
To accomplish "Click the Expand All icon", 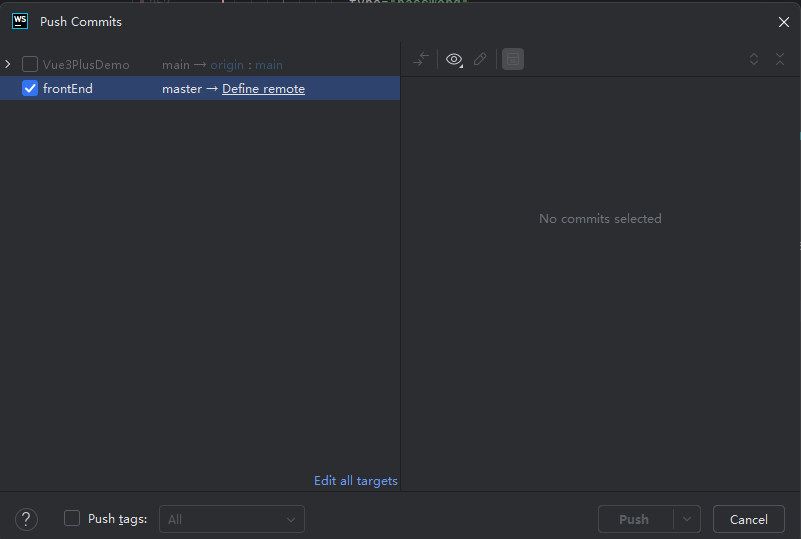I will pyautogui.click(x=753, y=59).
